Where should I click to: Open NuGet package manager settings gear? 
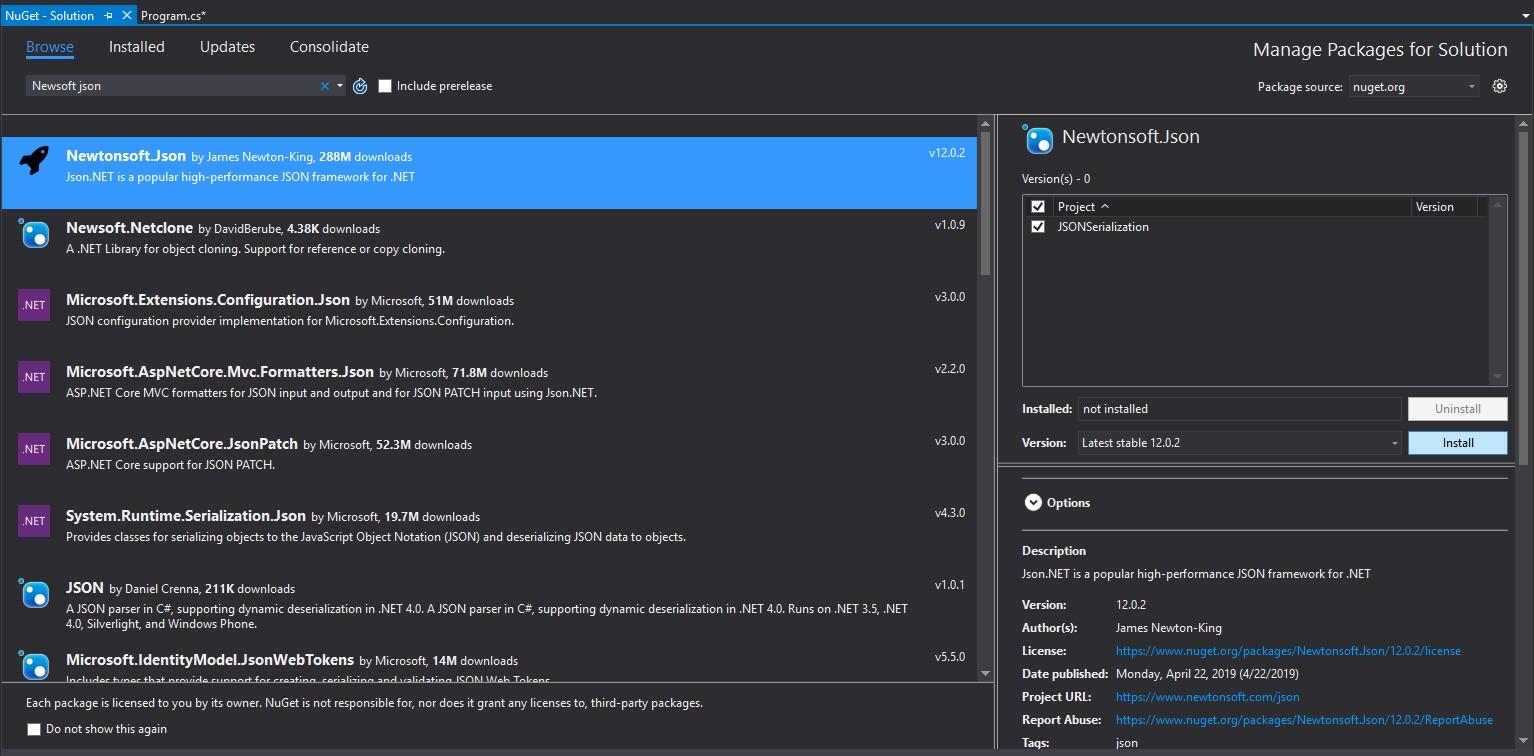[x=1499, y=86]
